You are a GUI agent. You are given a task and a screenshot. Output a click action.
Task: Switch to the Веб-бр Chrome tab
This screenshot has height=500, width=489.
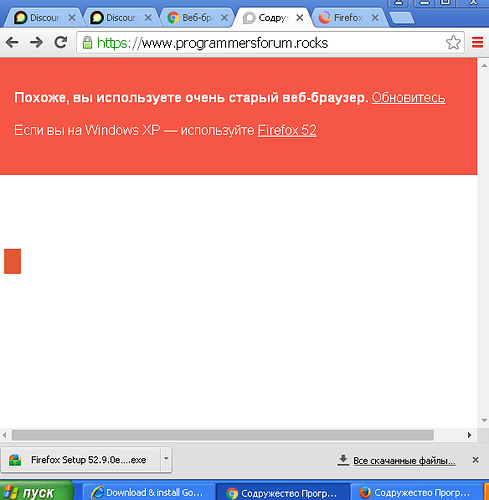coord(197,18)
